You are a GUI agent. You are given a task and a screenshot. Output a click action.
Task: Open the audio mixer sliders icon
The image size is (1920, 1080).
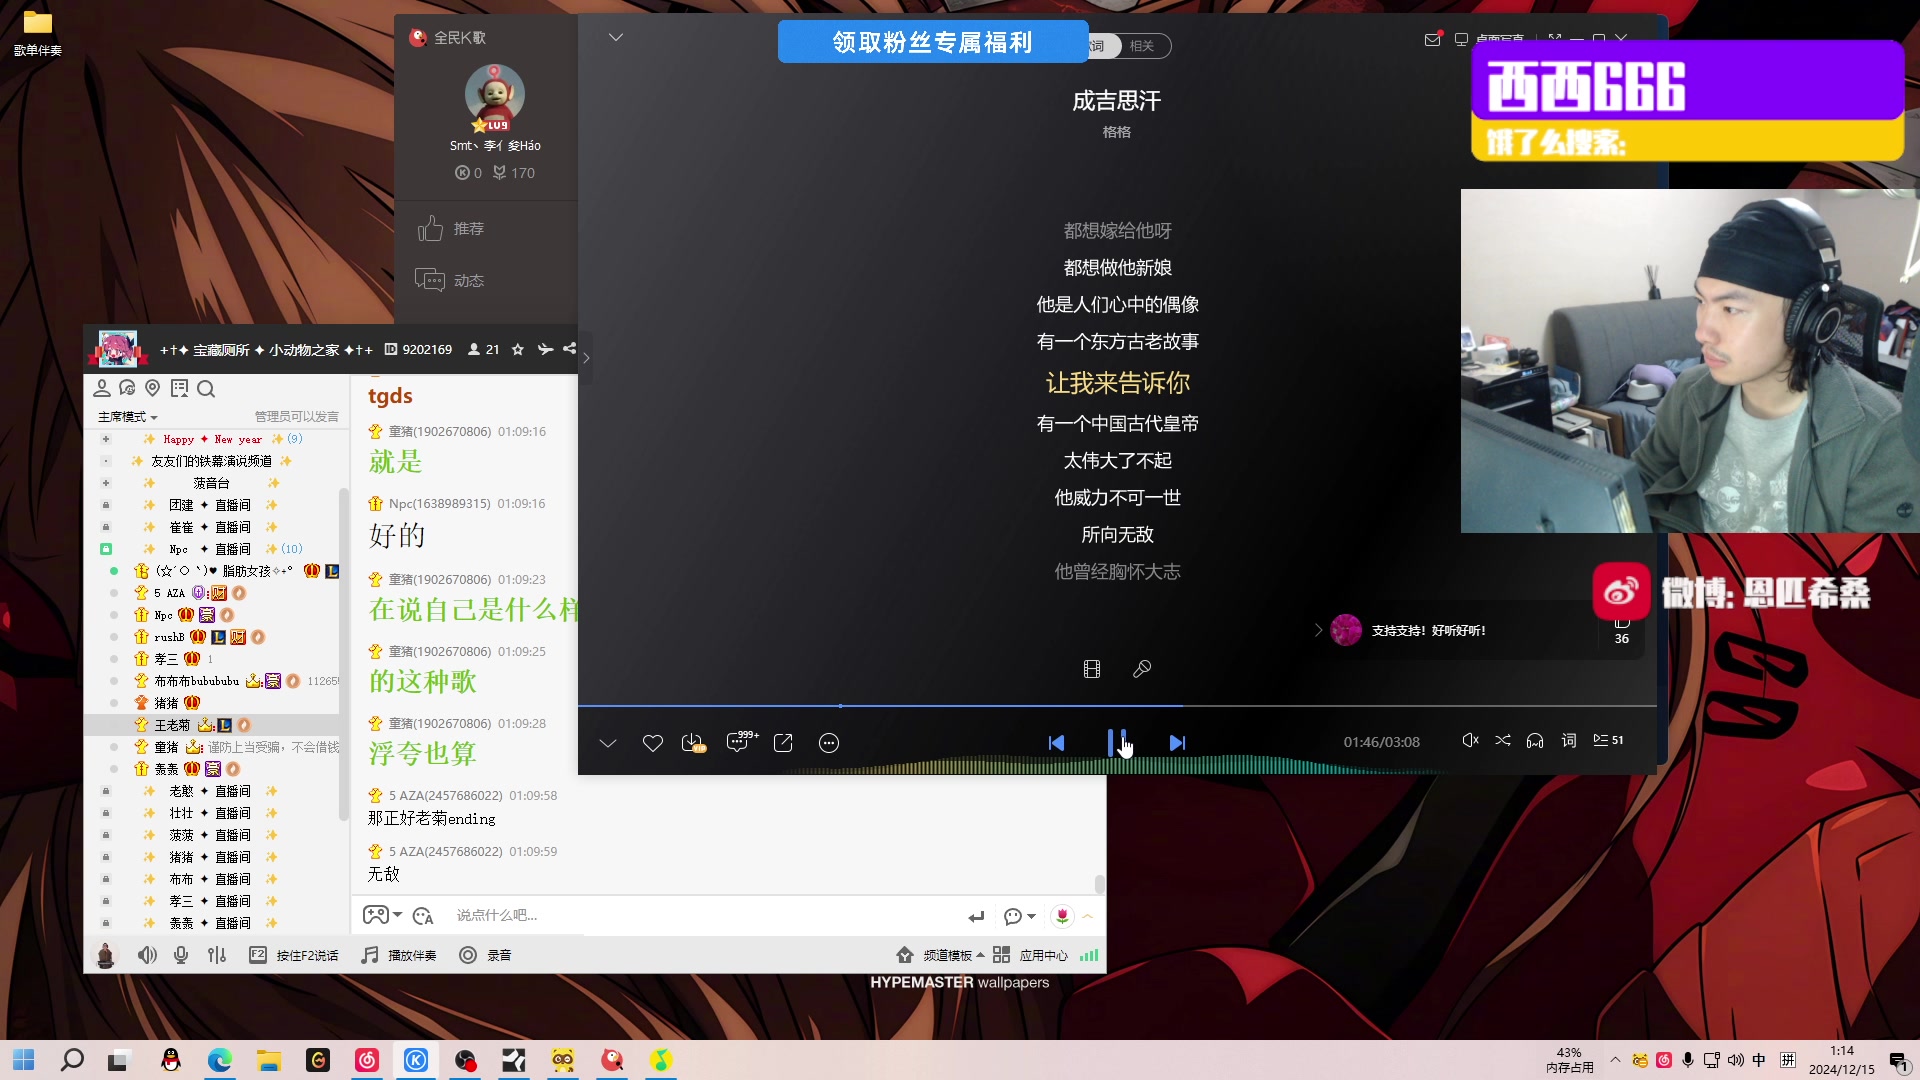pos(217,955)
